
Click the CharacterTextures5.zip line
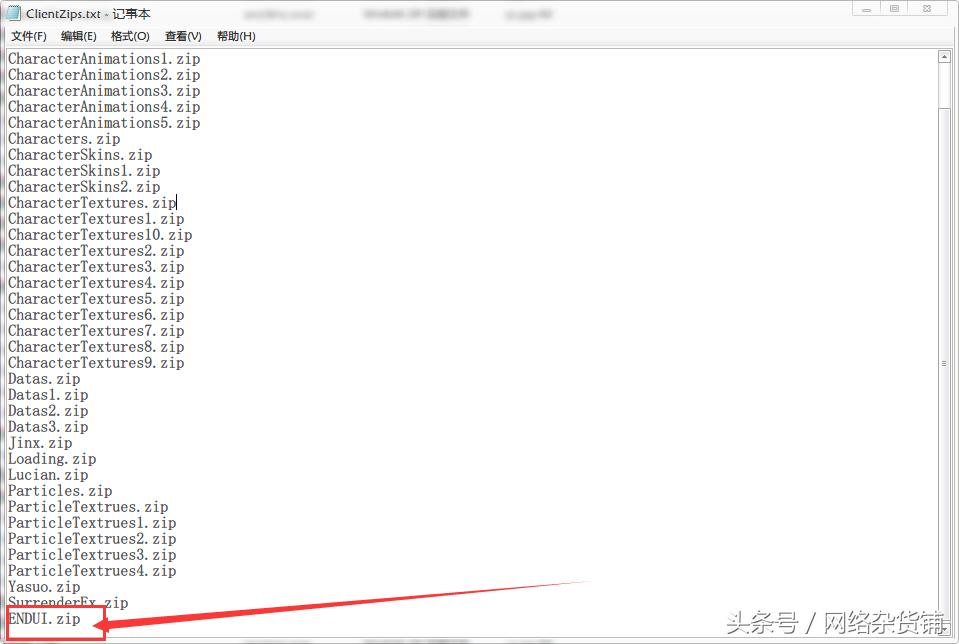[96, 299]
